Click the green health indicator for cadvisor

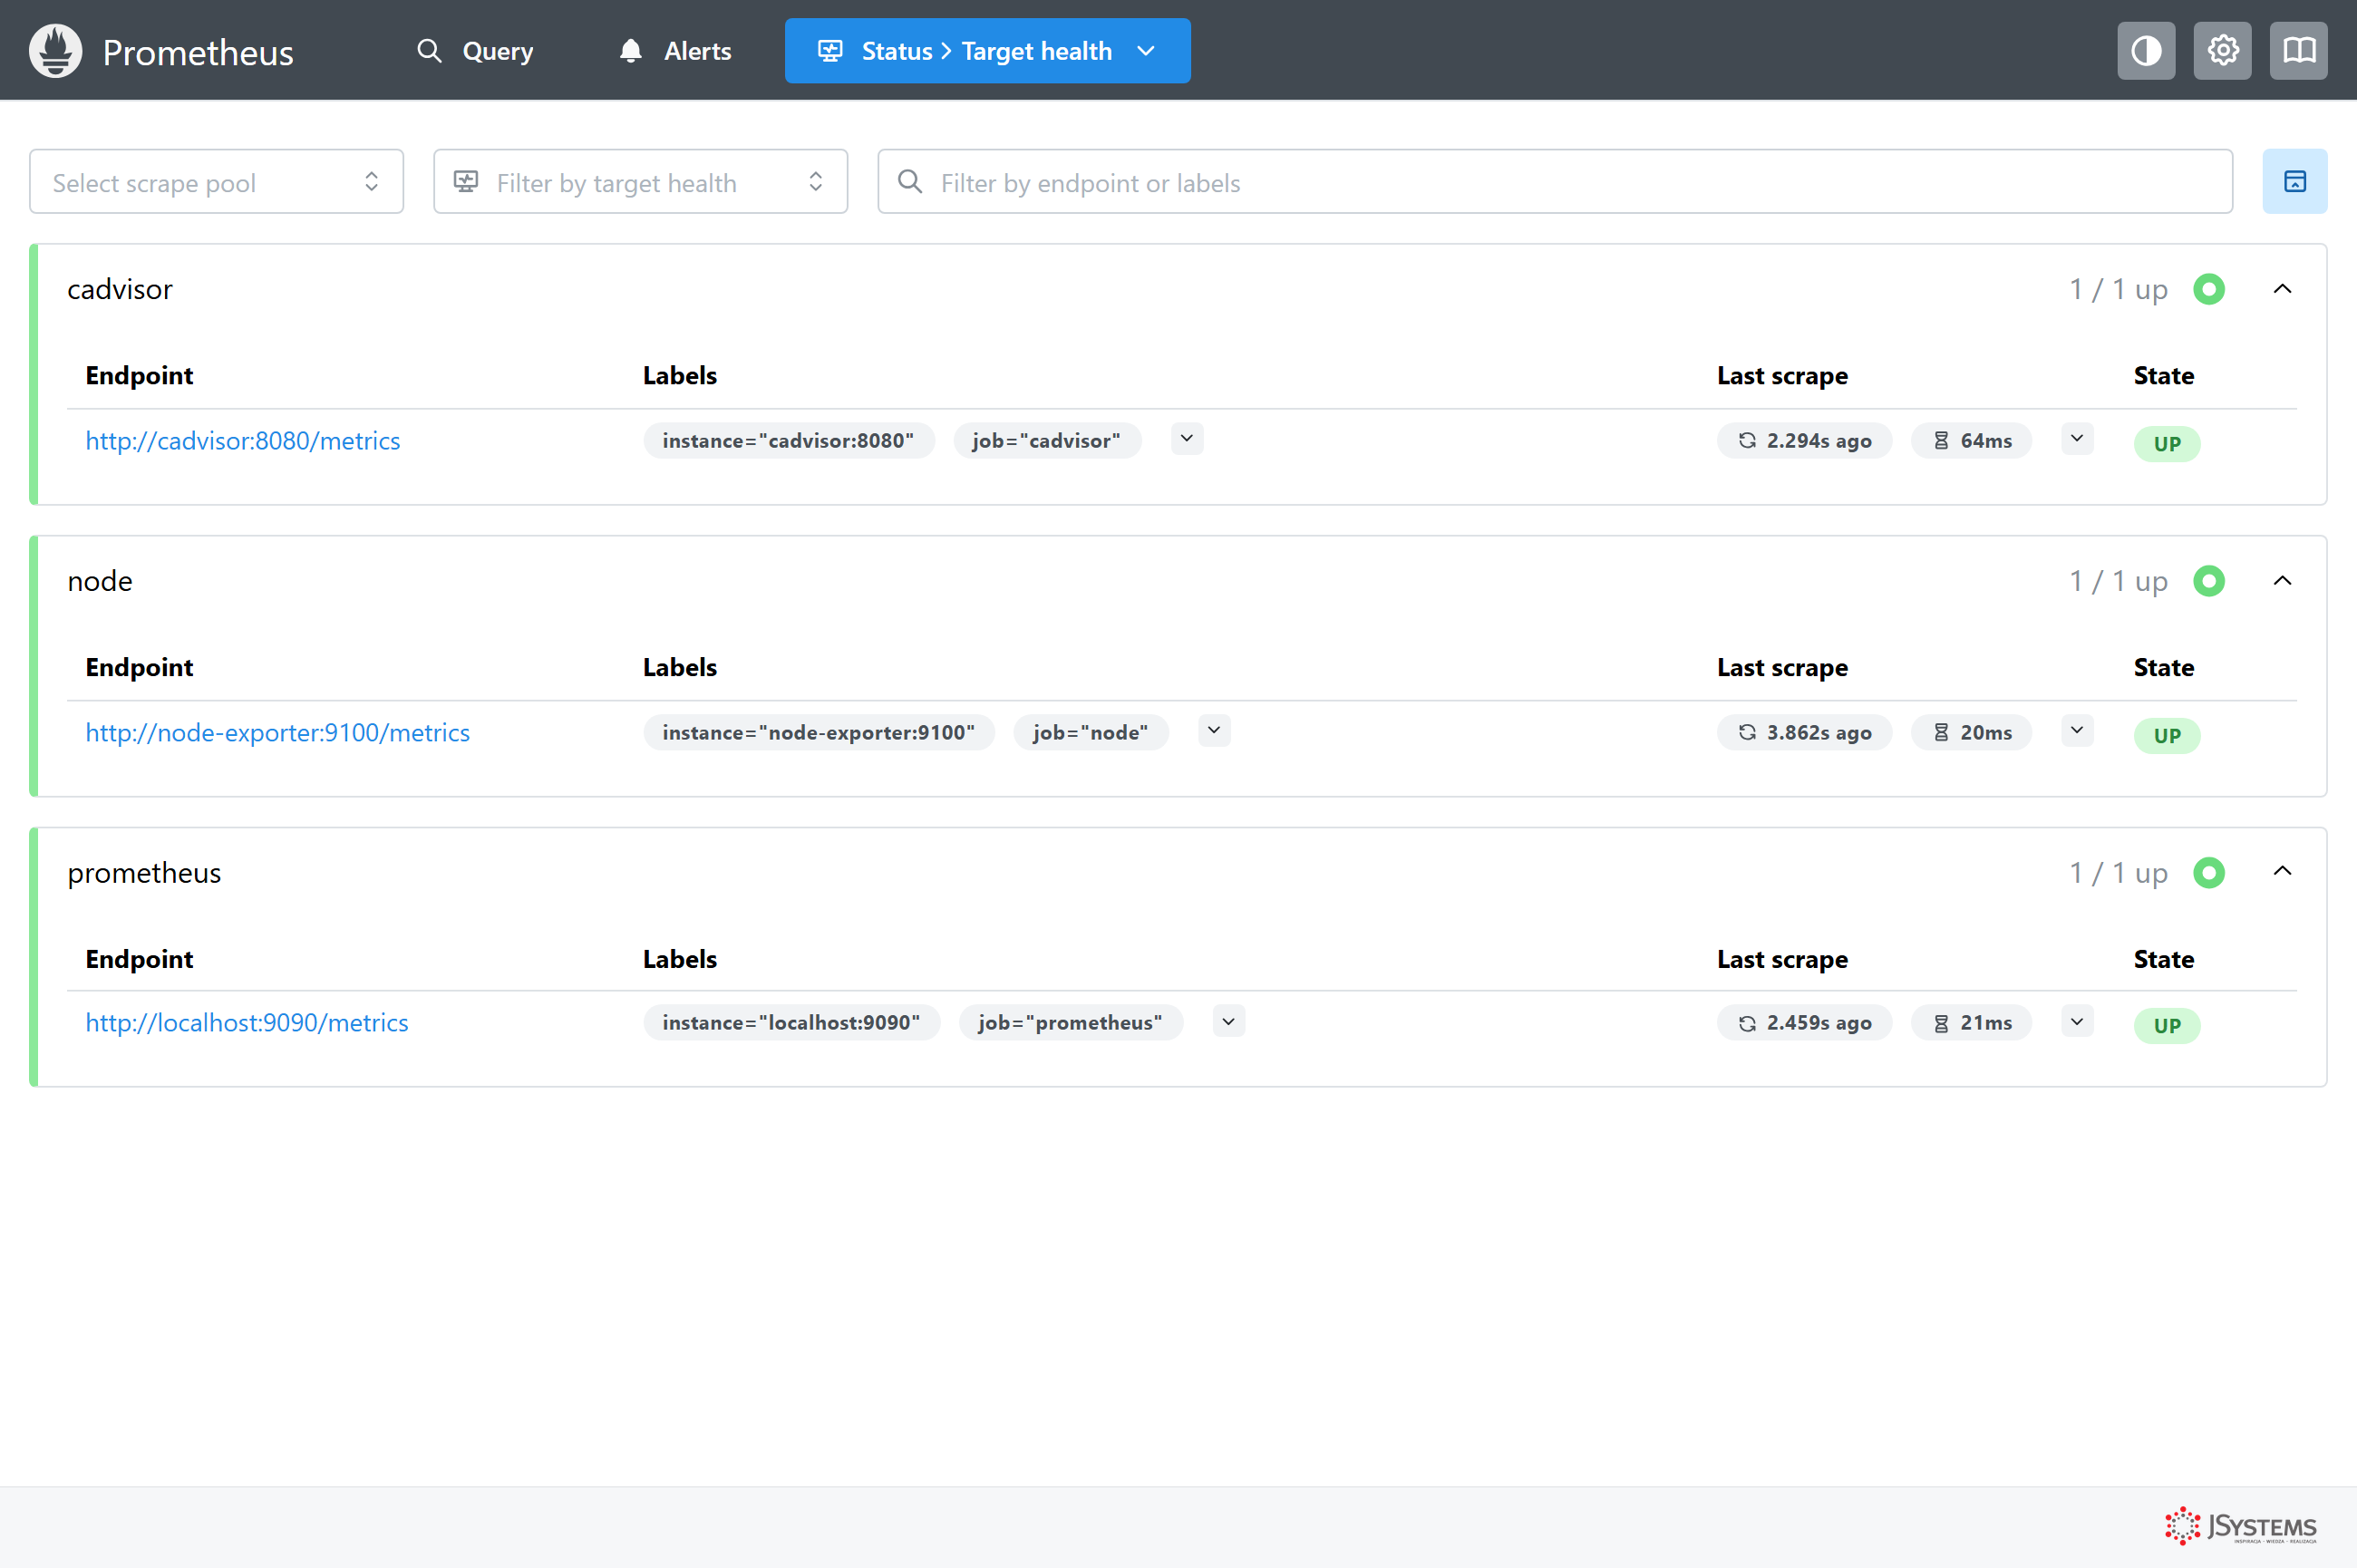[x=2208, y=289]
